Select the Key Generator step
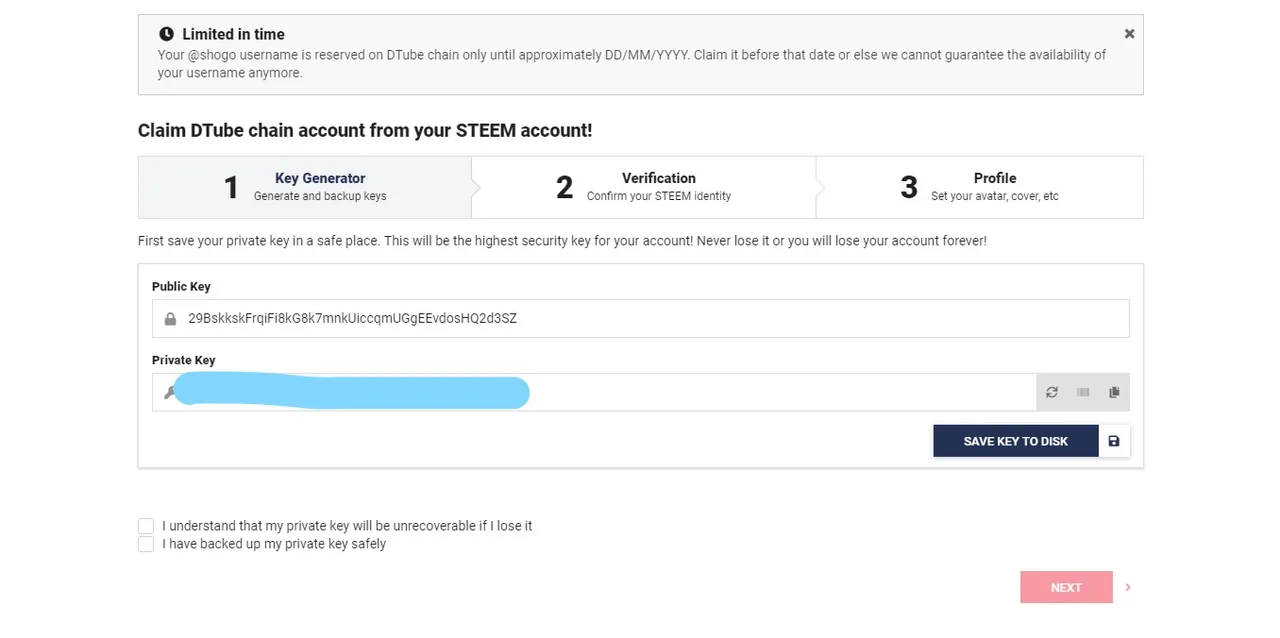 coord(305,187)
